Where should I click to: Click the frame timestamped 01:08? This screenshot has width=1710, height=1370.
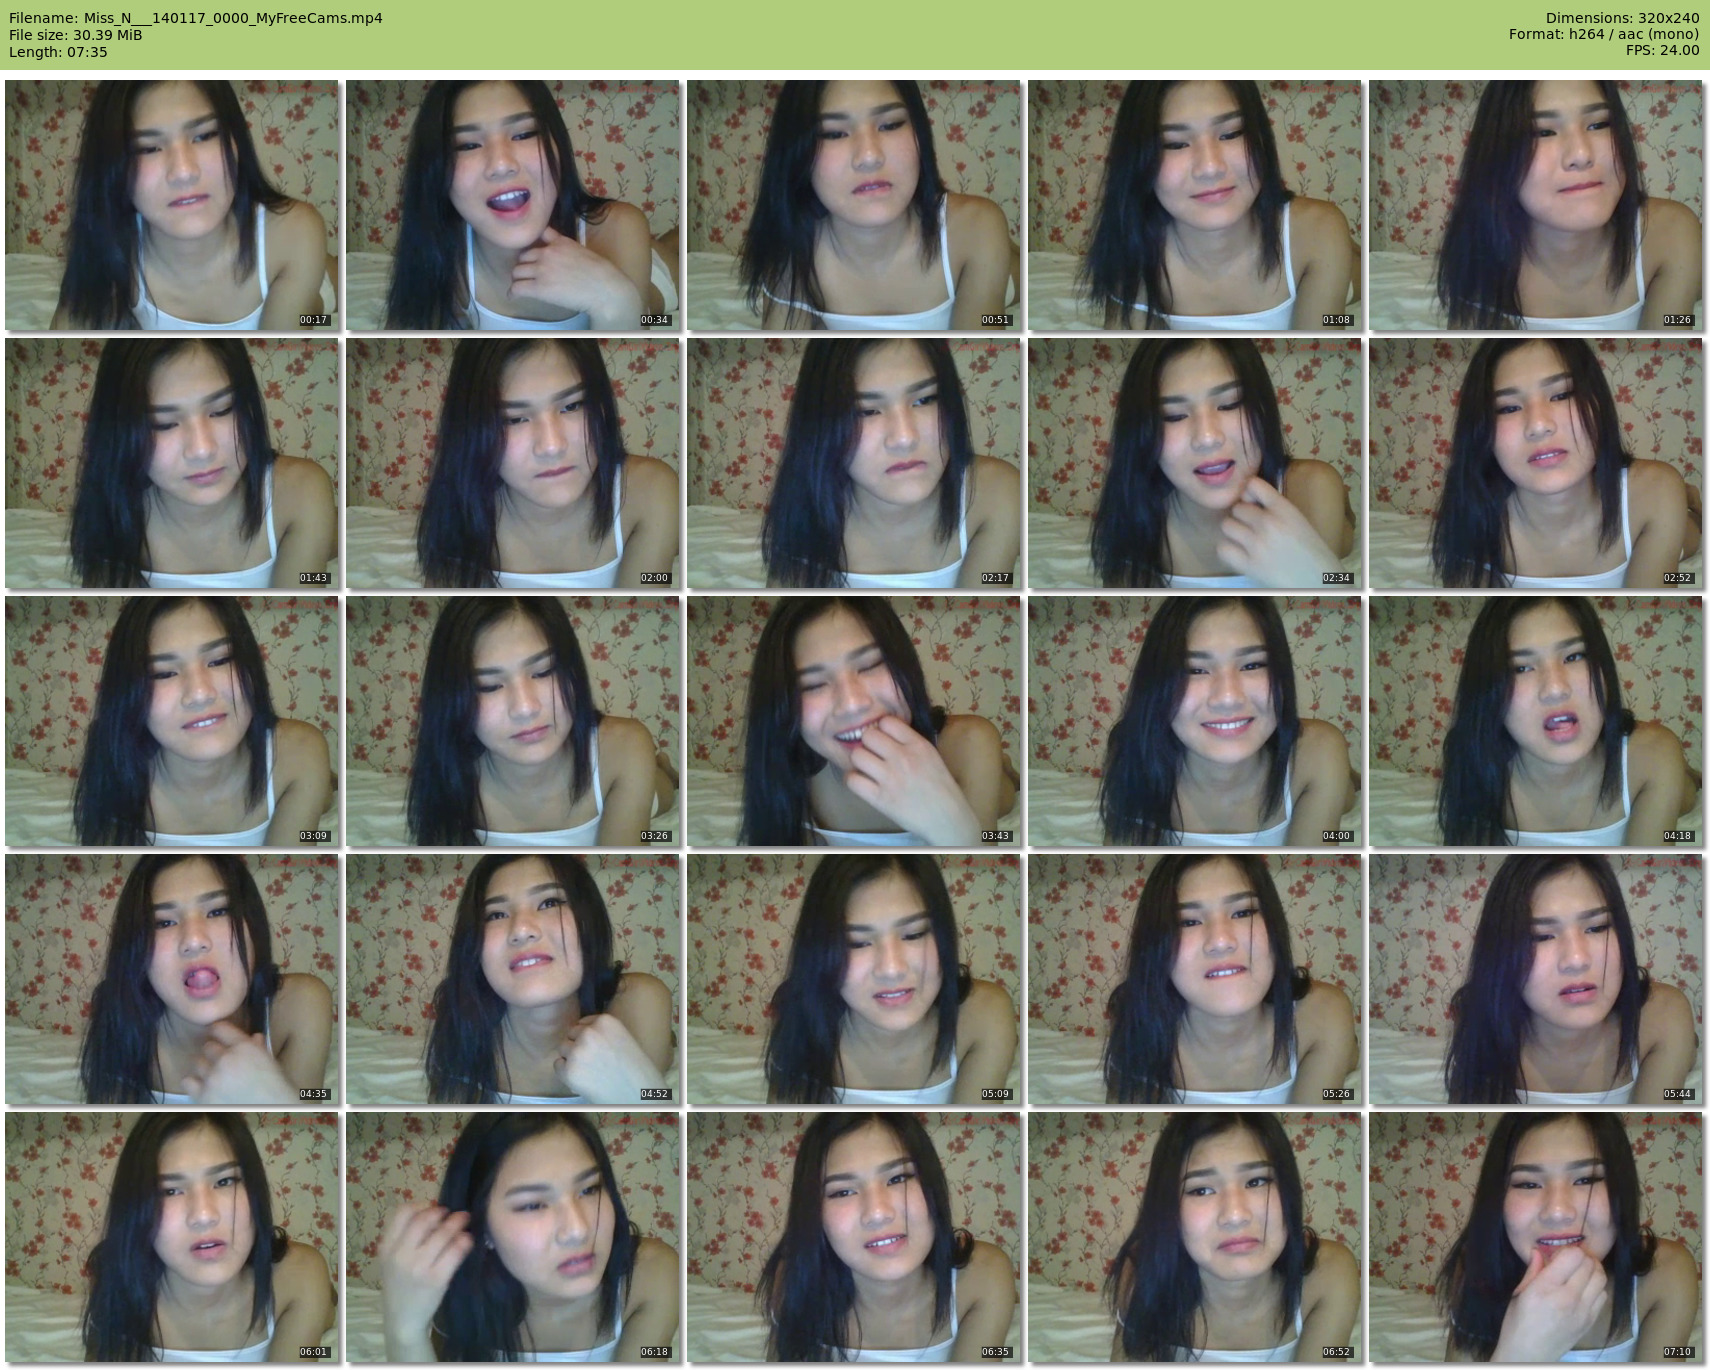point(1194,205)
